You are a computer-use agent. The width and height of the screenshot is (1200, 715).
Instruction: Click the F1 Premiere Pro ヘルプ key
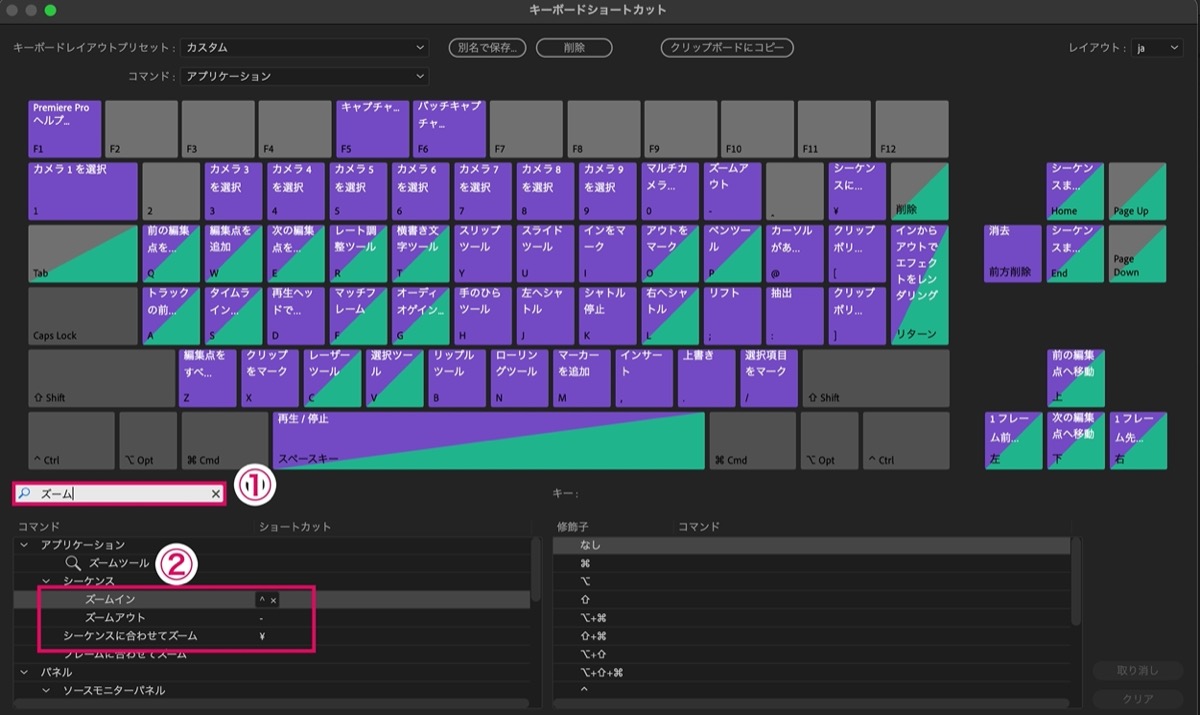coord(65,128)
